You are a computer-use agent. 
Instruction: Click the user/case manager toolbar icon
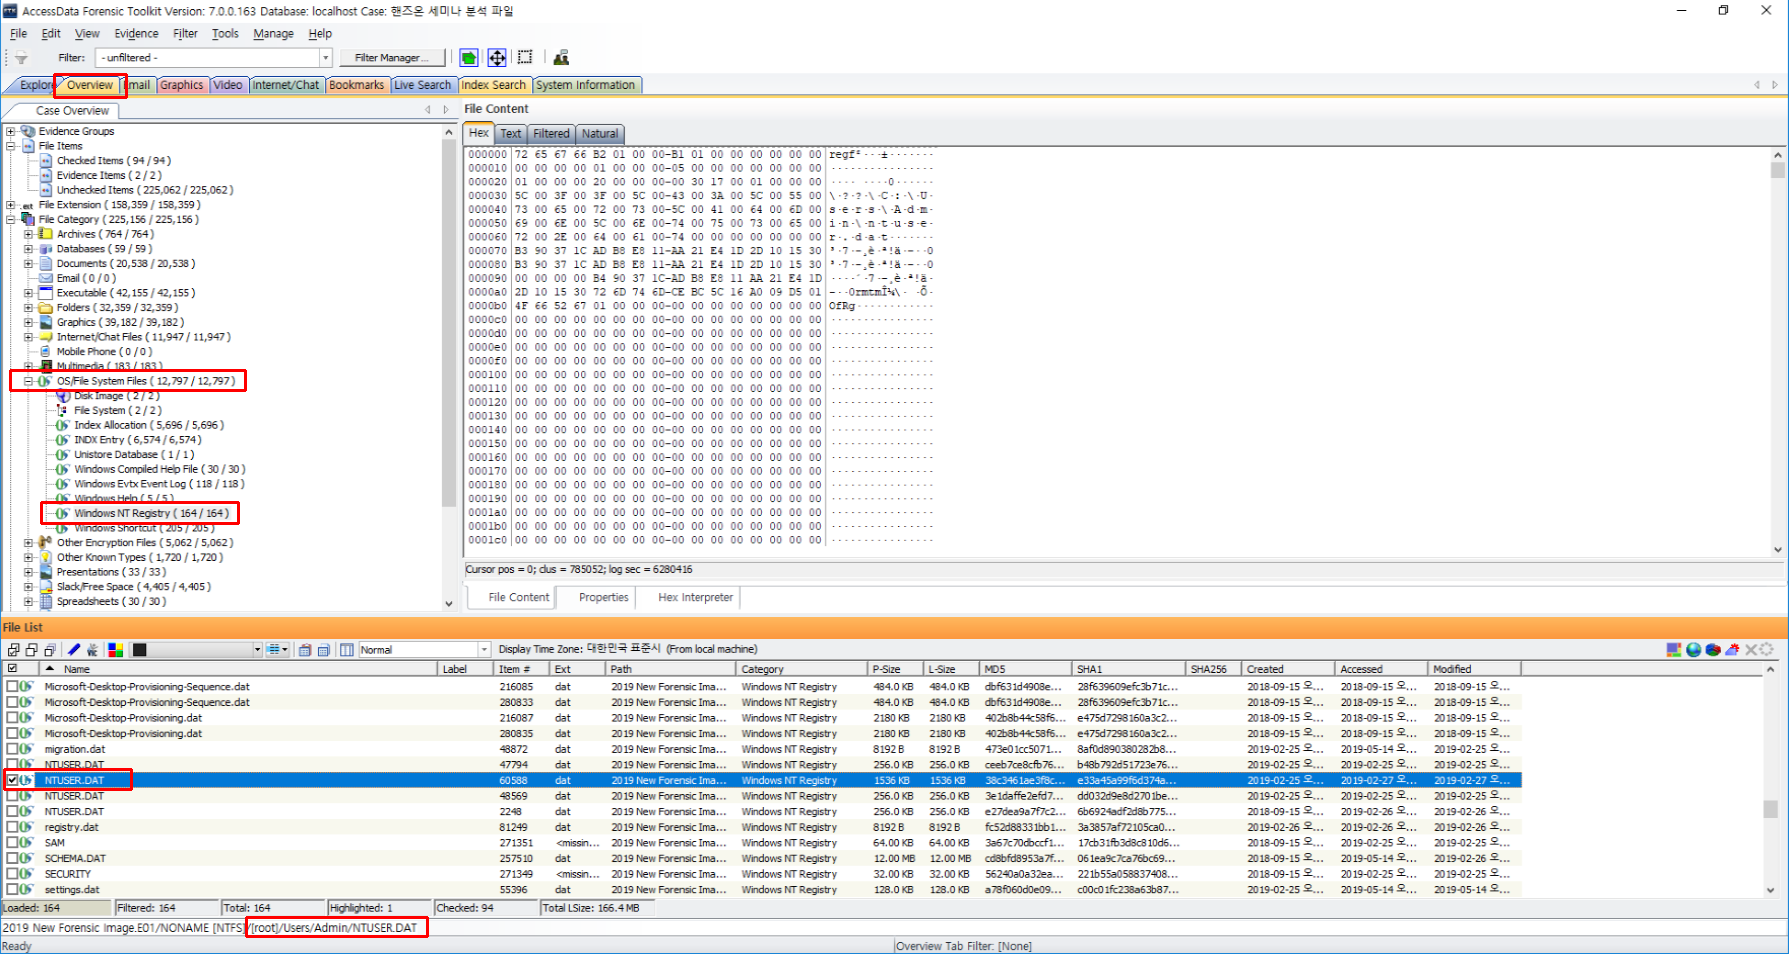[x=561, y=58]
